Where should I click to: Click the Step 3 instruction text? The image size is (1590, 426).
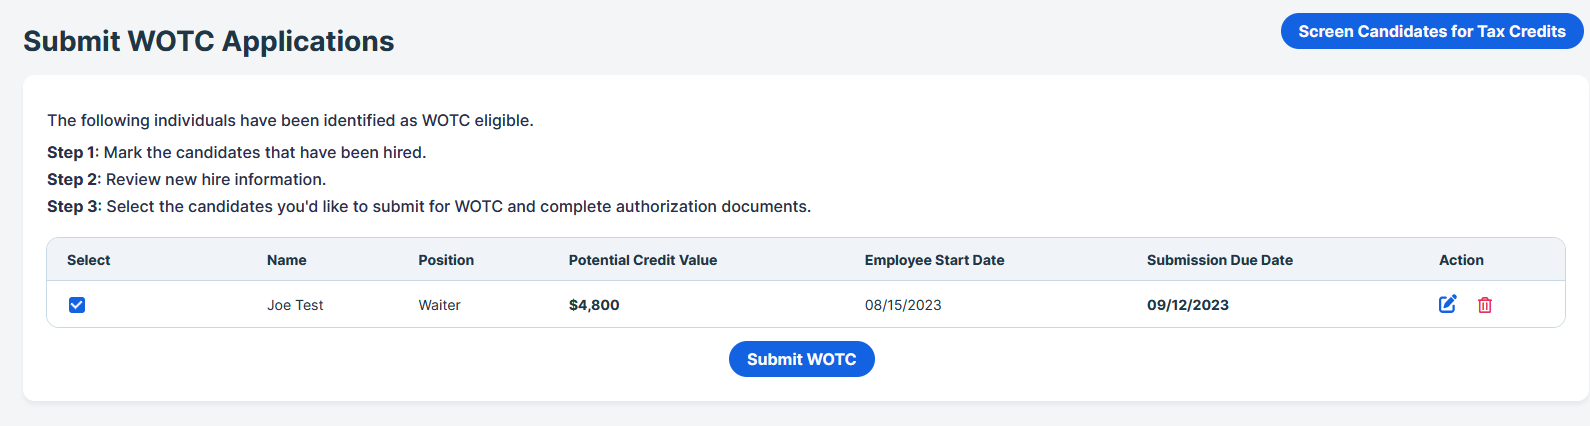[429, 206]
